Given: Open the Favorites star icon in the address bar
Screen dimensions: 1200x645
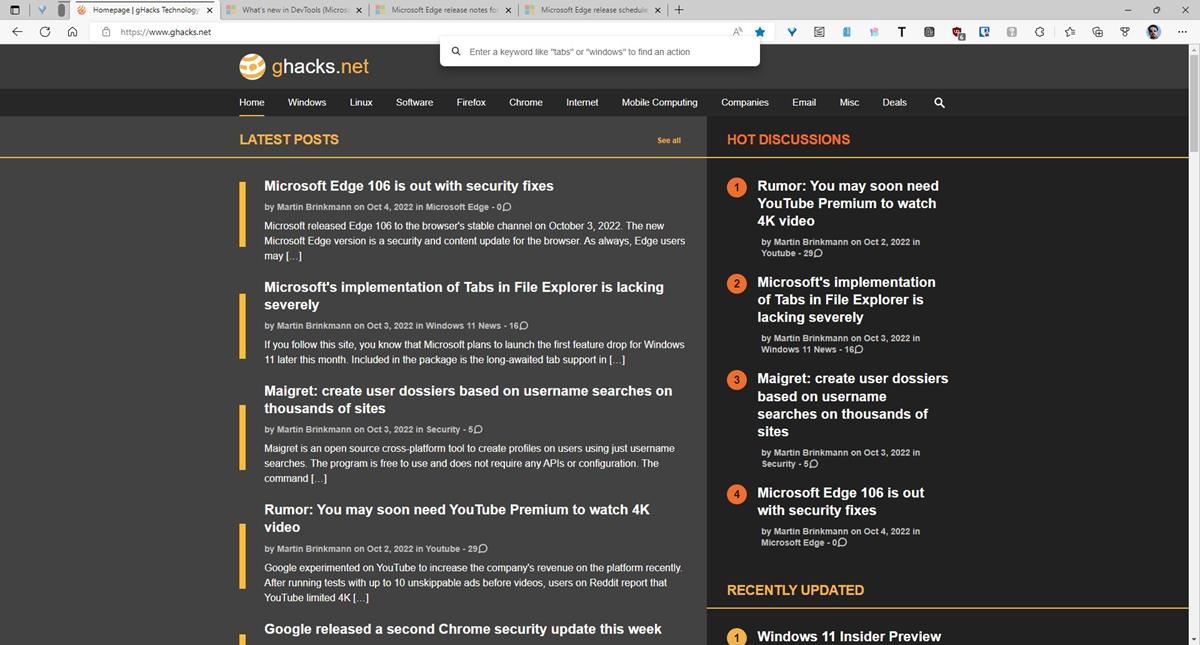Looking at the screenshot, I should click(760, 31).
